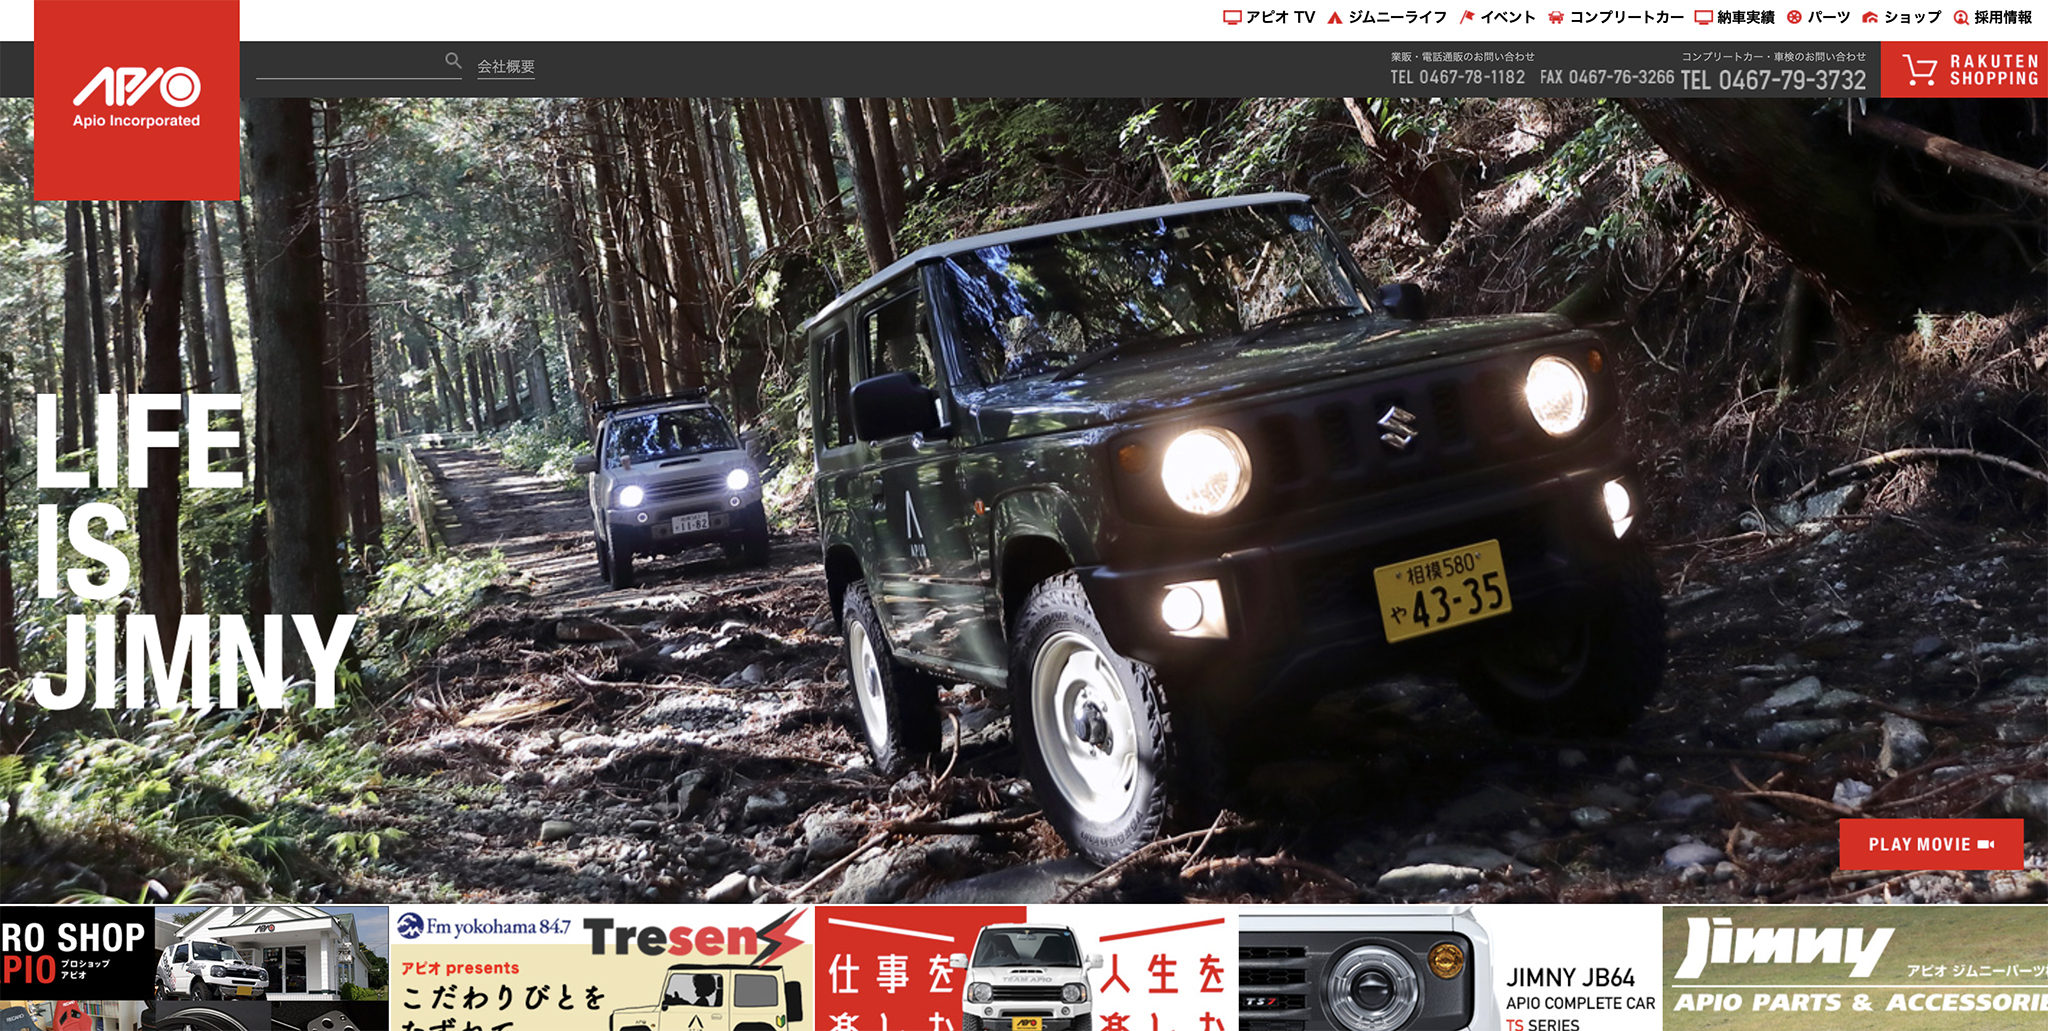Image resolution: width=2048 pixels, height=1031 pixels.
Task: Open the Jimny Apio Parts & Accessories banner
Action: coord(1856,968)
